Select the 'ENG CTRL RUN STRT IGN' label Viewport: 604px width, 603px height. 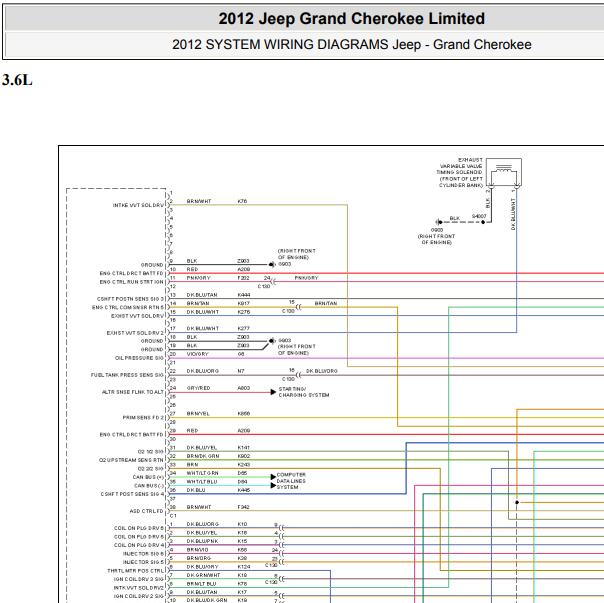pyautogui.click(x=132, y=282)
